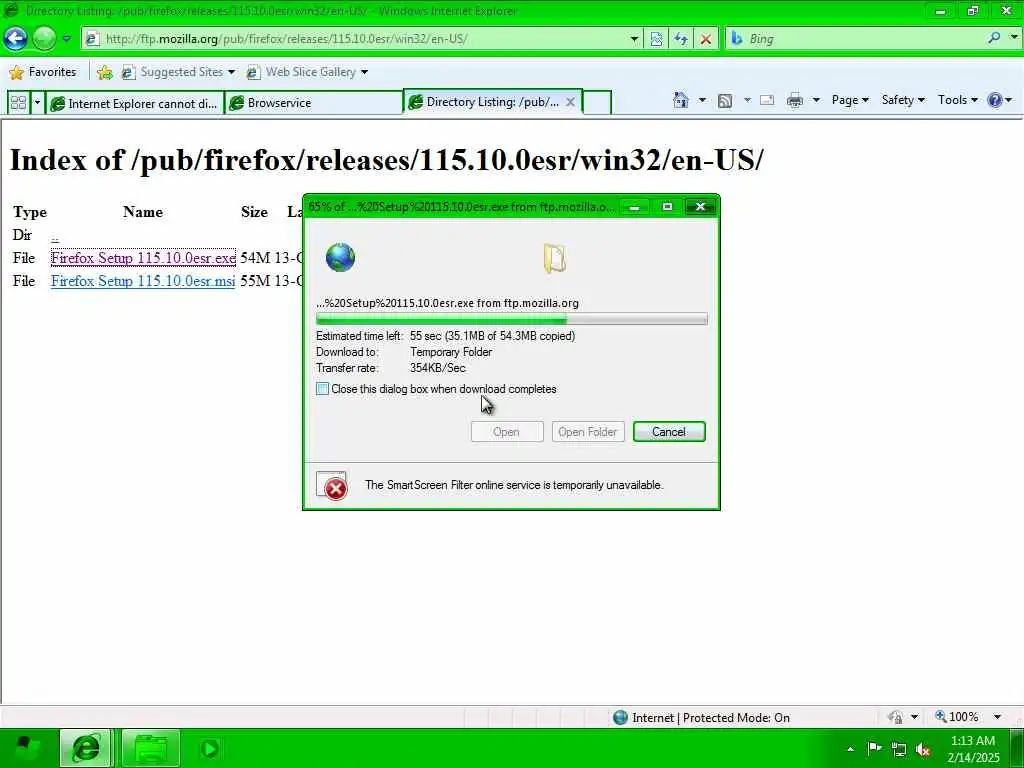Expand the Print options dropdown arrow

[x=816, y=100]
